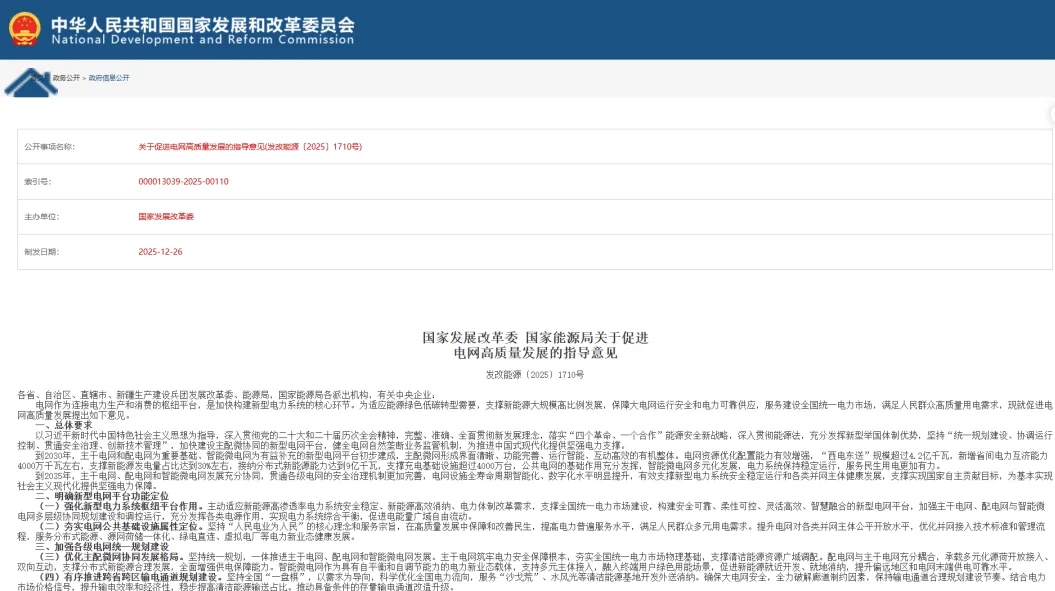Click the document number 发改能源〔2025〕1710号 below heading

[x=535, y=374]
